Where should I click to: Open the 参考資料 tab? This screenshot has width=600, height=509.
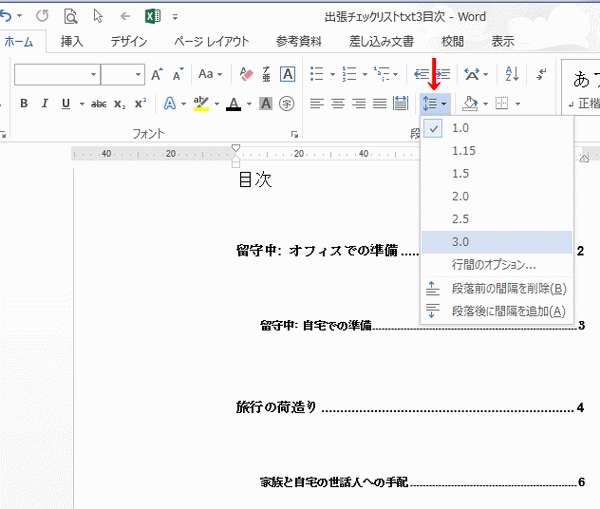(x=298, y=41)
